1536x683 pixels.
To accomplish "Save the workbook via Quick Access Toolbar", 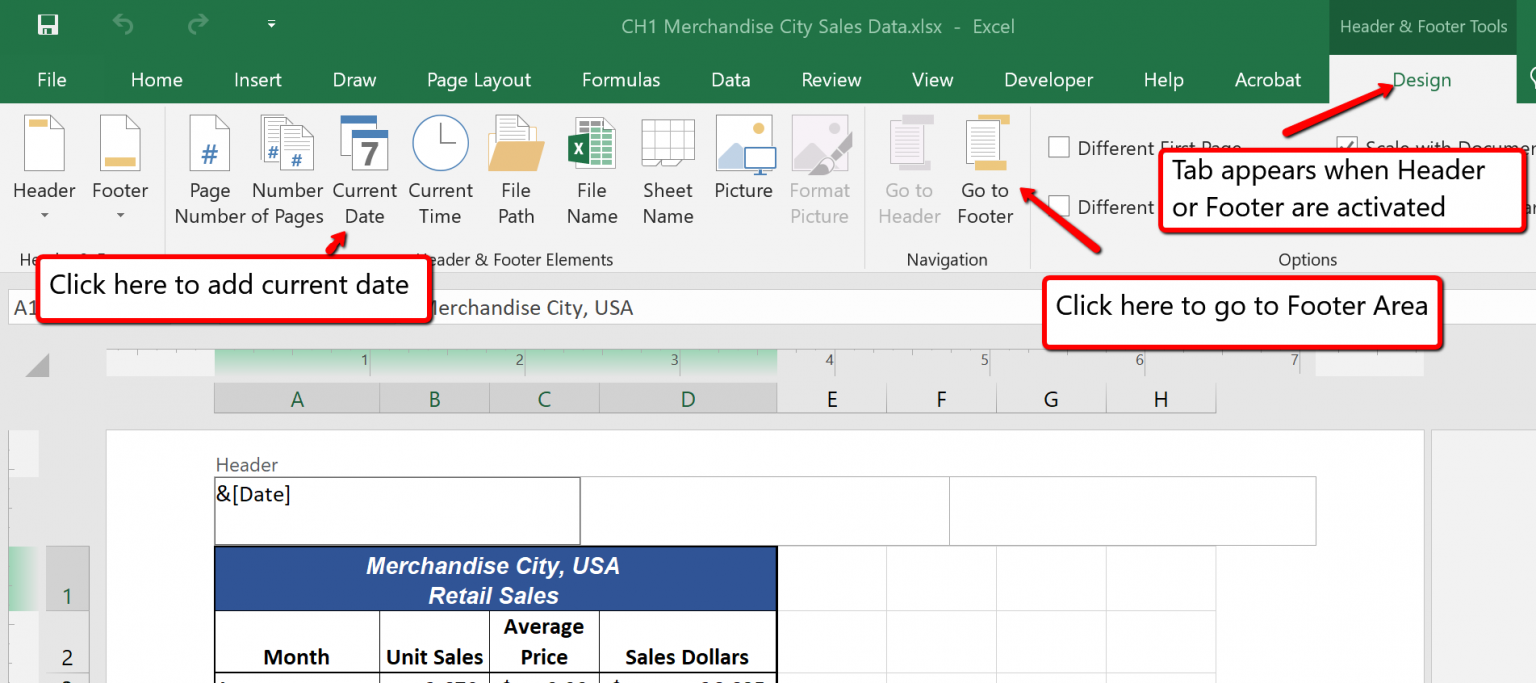I will [48, 25].
